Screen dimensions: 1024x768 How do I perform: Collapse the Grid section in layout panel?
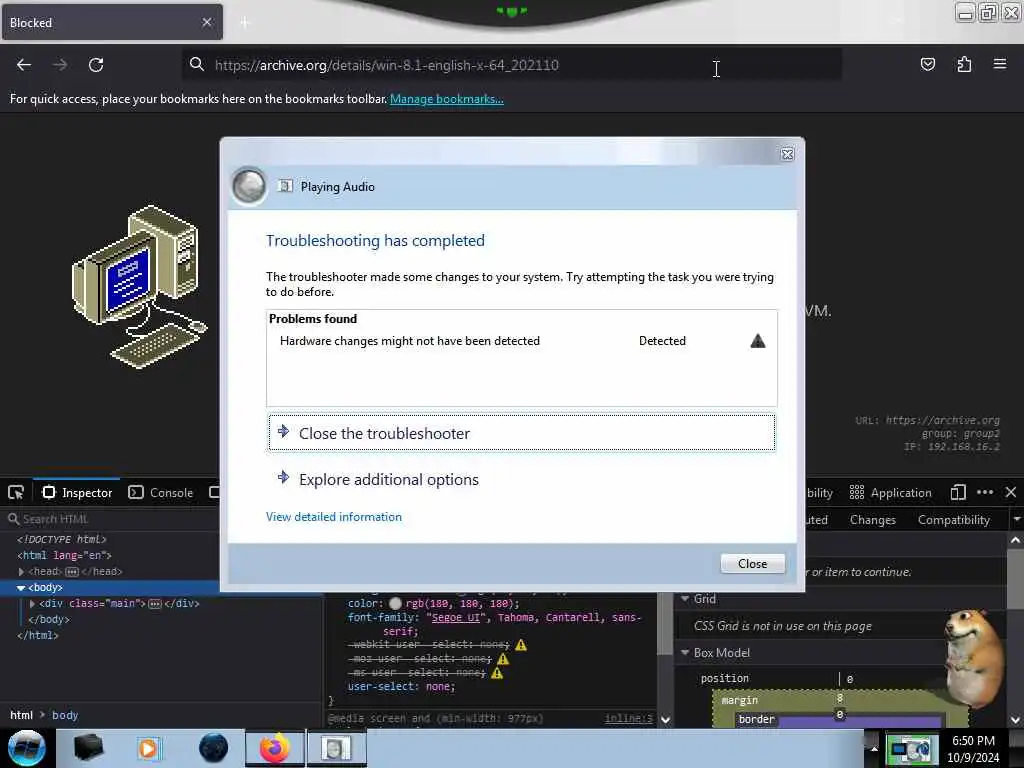point(685,598)
